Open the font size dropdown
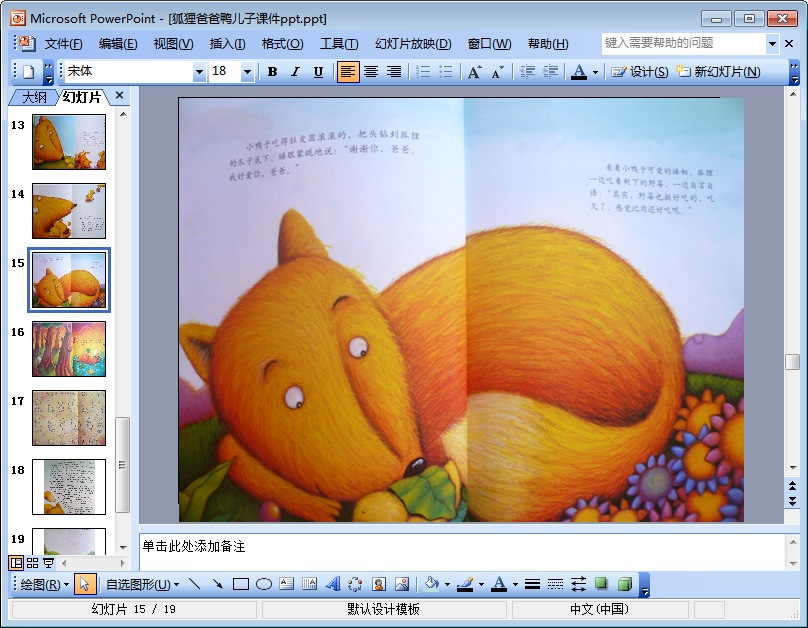 point(247,72)
